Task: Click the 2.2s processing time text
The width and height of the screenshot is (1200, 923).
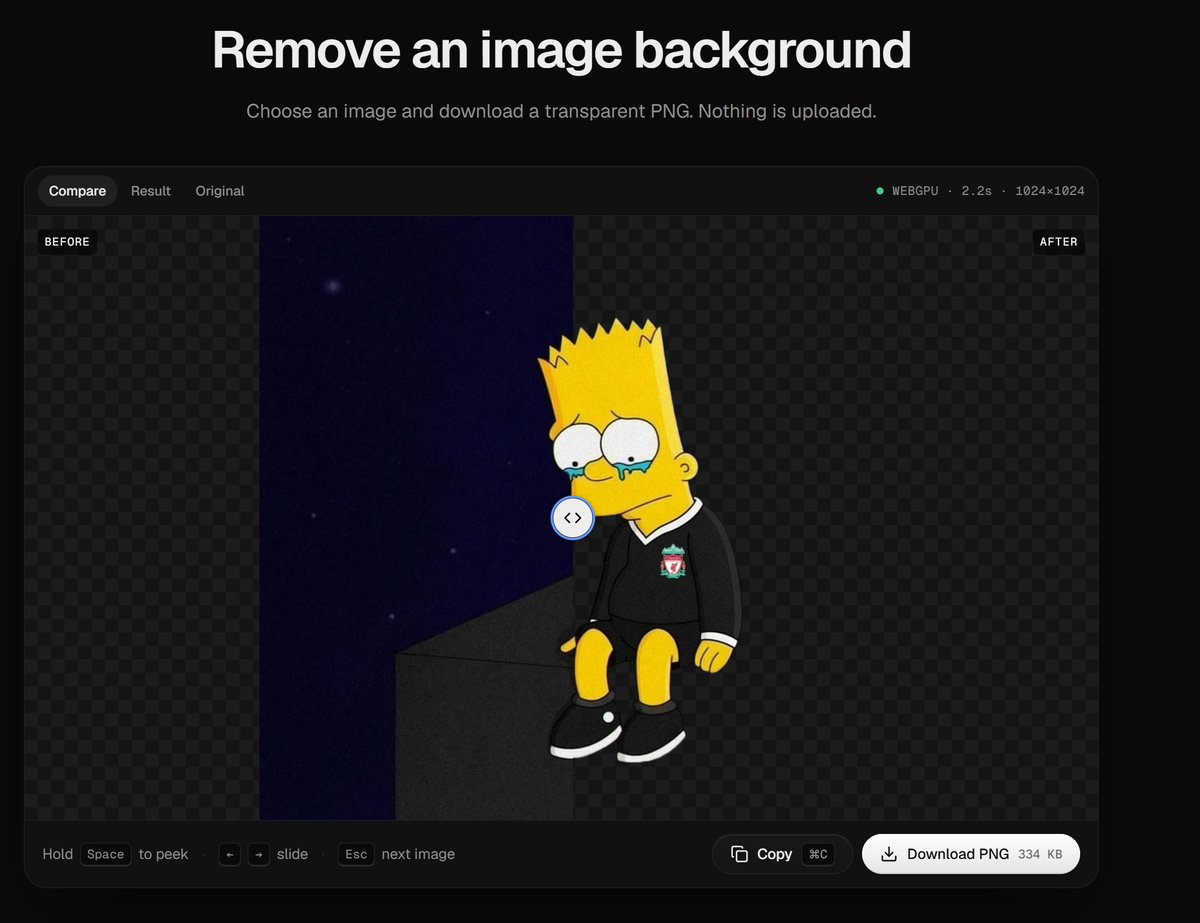Action: 976,191
